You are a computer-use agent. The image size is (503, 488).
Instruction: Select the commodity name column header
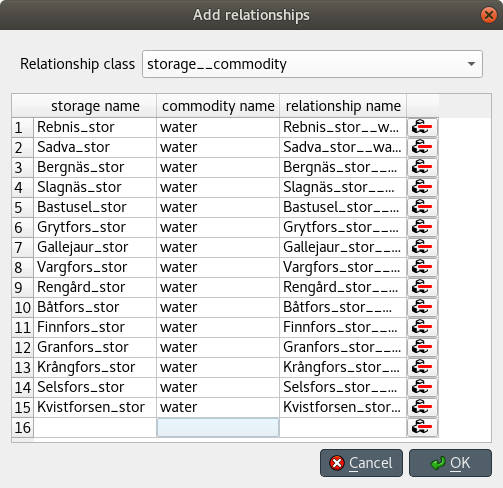(x=218, y=106)
